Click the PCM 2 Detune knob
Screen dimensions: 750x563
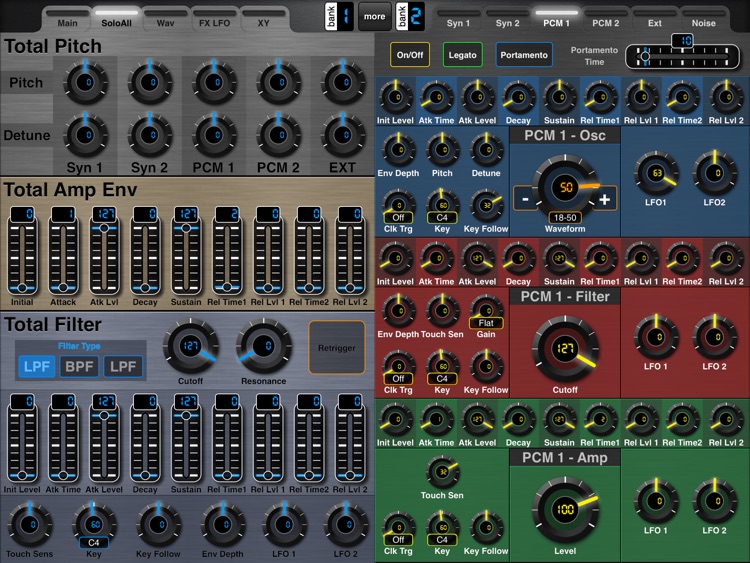pos(279,135)
